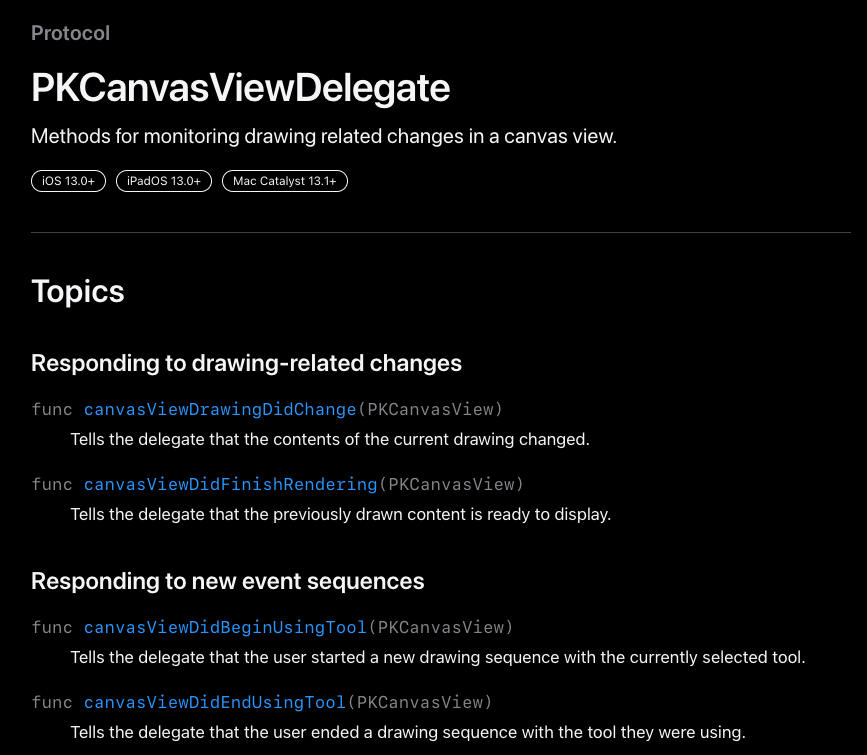
Task: Click the Topics section heading
Action: coord(78,292)
